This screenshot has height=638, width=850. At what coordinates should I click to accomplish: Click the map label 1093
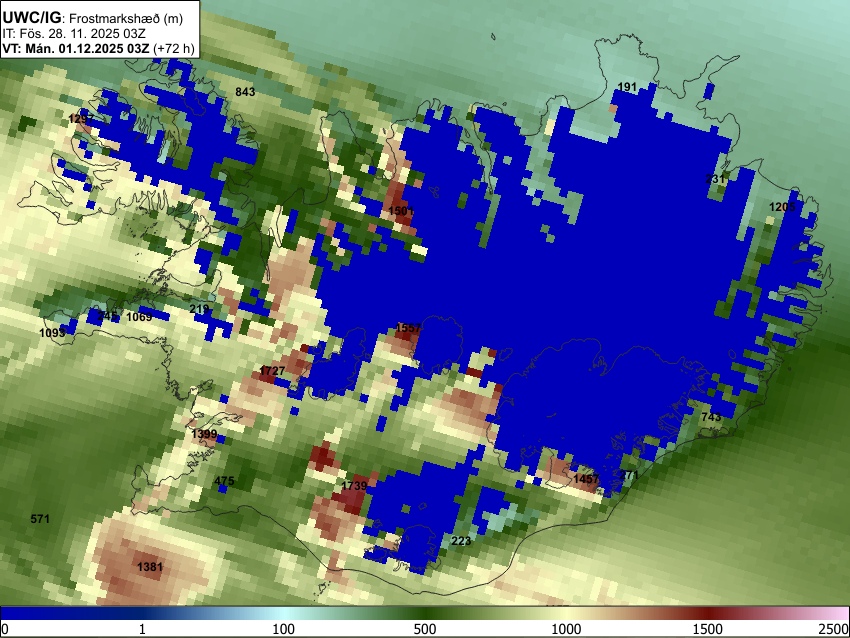53,332
